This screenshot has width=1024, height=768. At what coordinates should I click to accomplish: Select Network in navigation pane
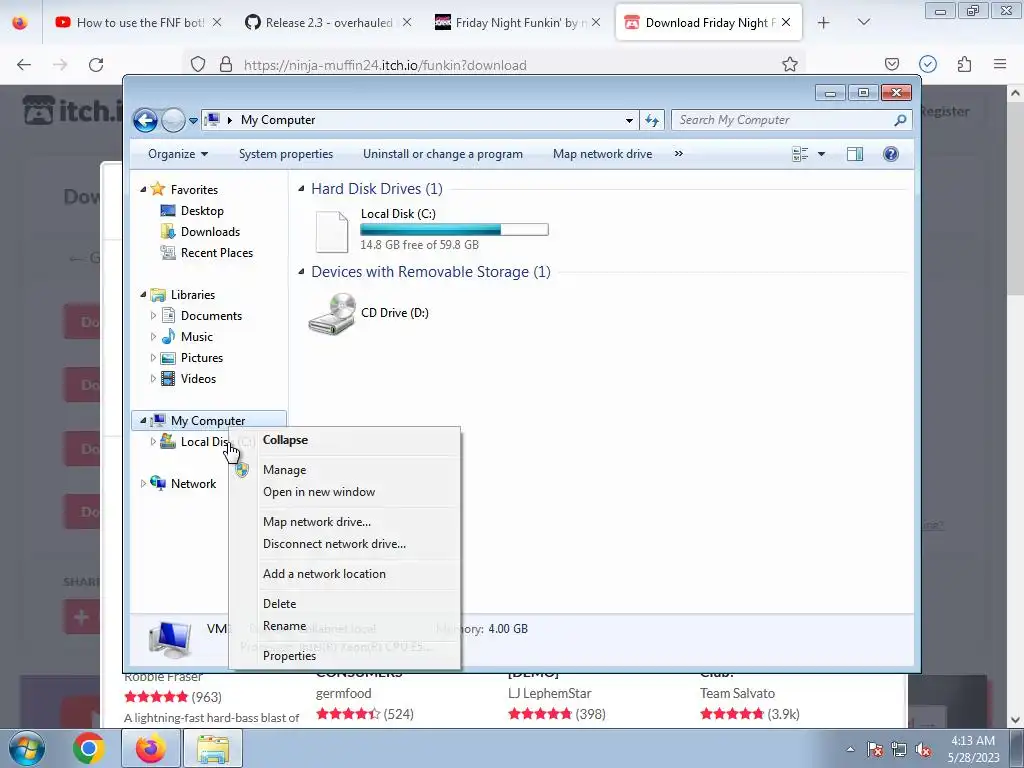[x=193, y=484]
